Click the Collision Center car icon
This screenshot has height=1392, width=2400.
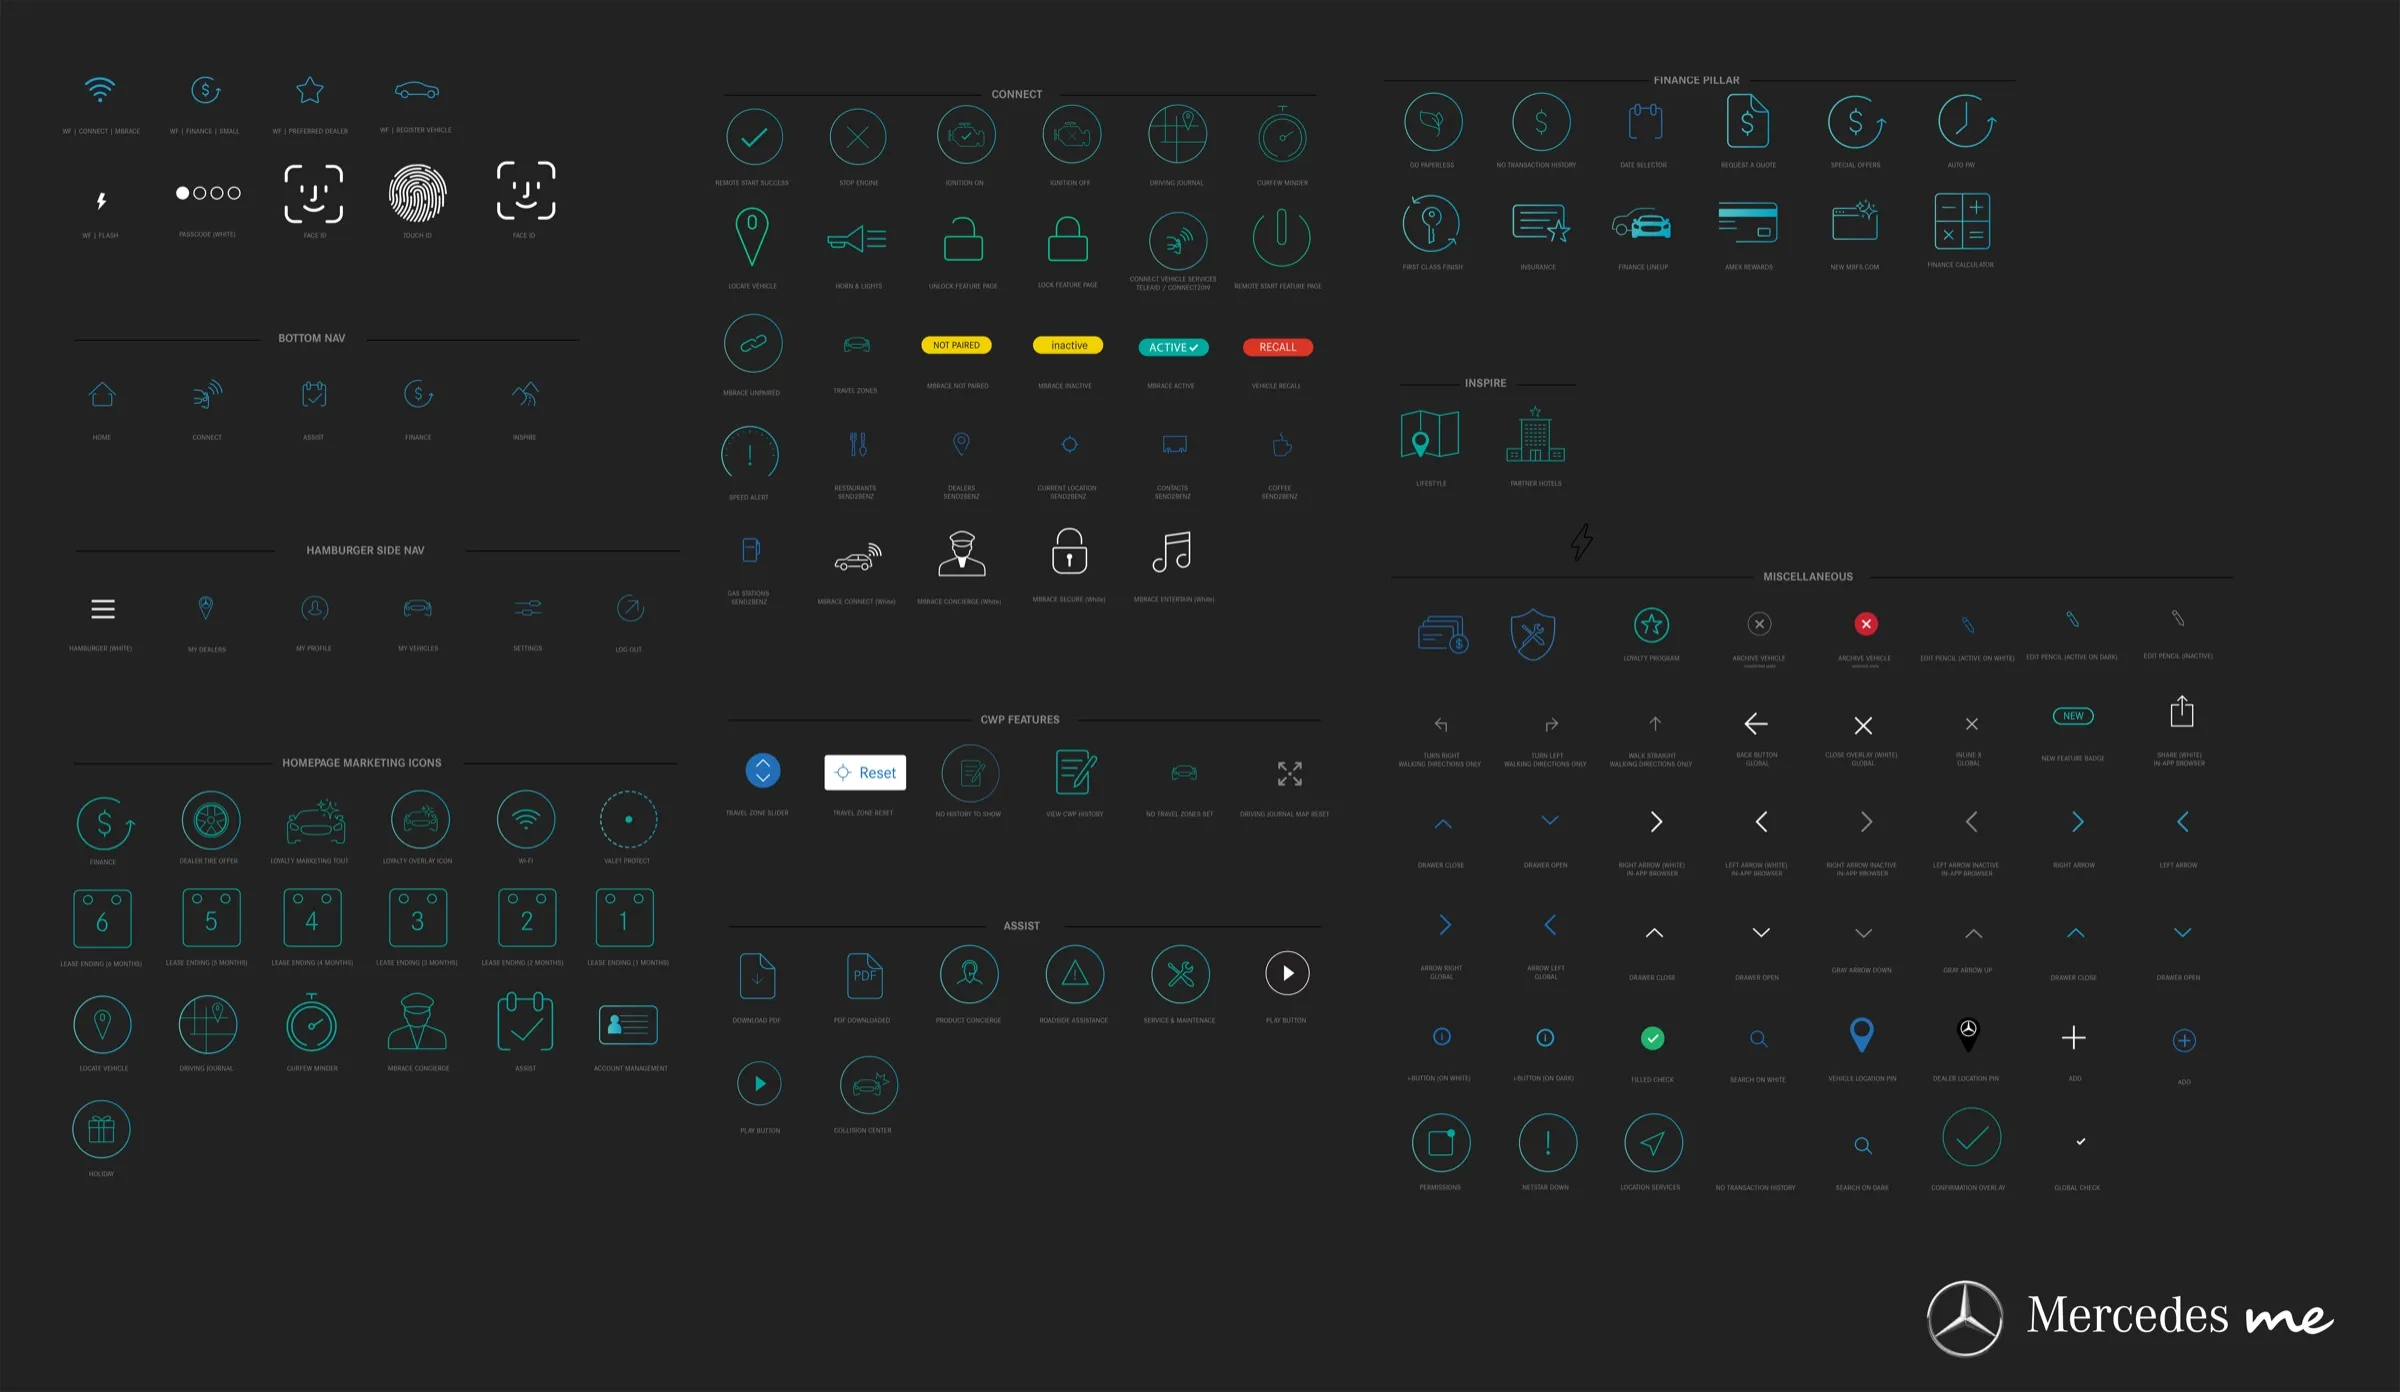tap(869, 1085)
